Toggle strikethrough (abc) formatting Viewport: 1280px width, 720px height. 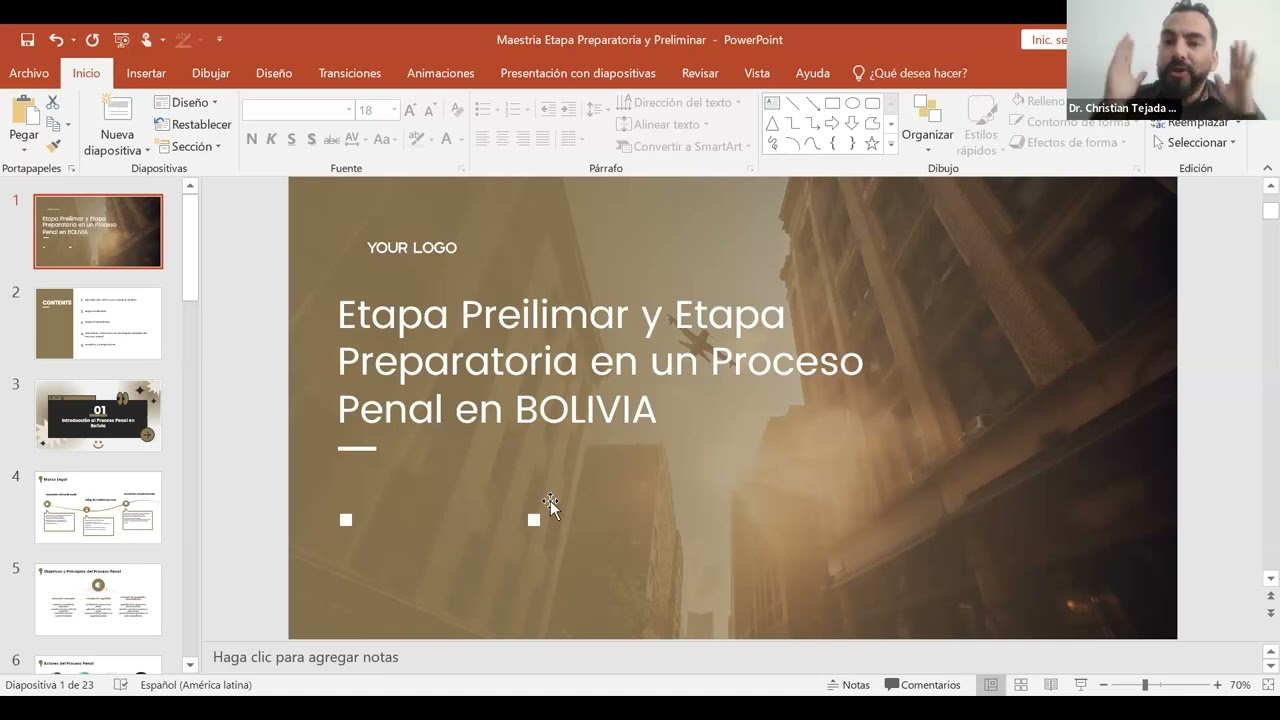point(332,139)
